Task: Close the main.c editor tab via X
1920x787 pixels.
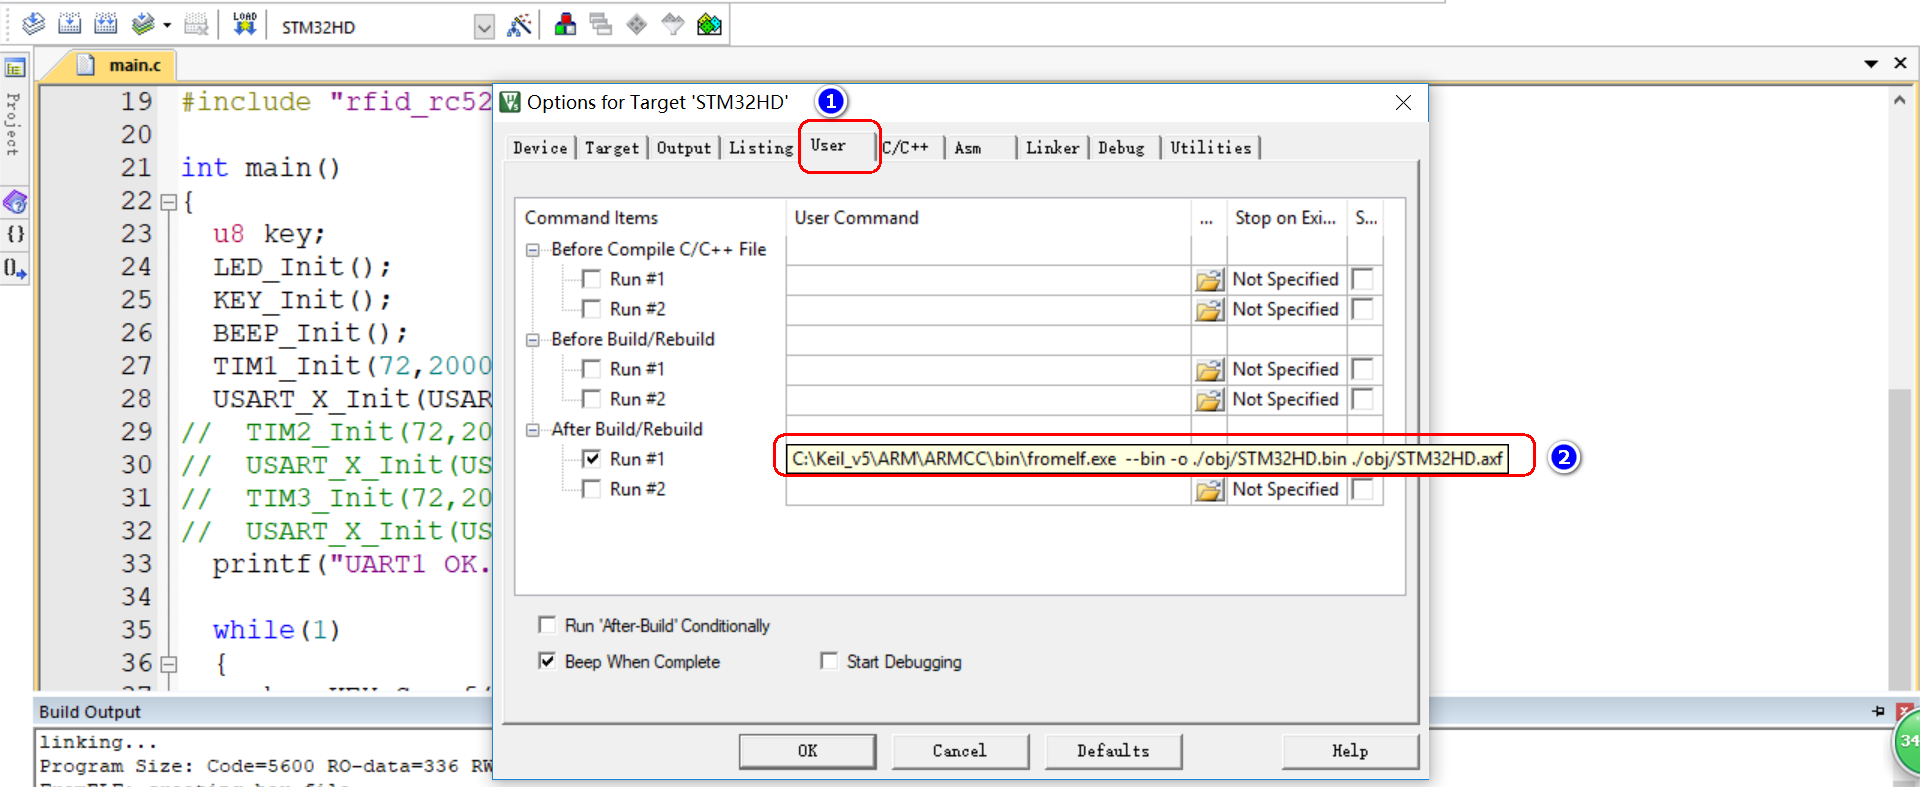Action: (x=1901, y=63)
